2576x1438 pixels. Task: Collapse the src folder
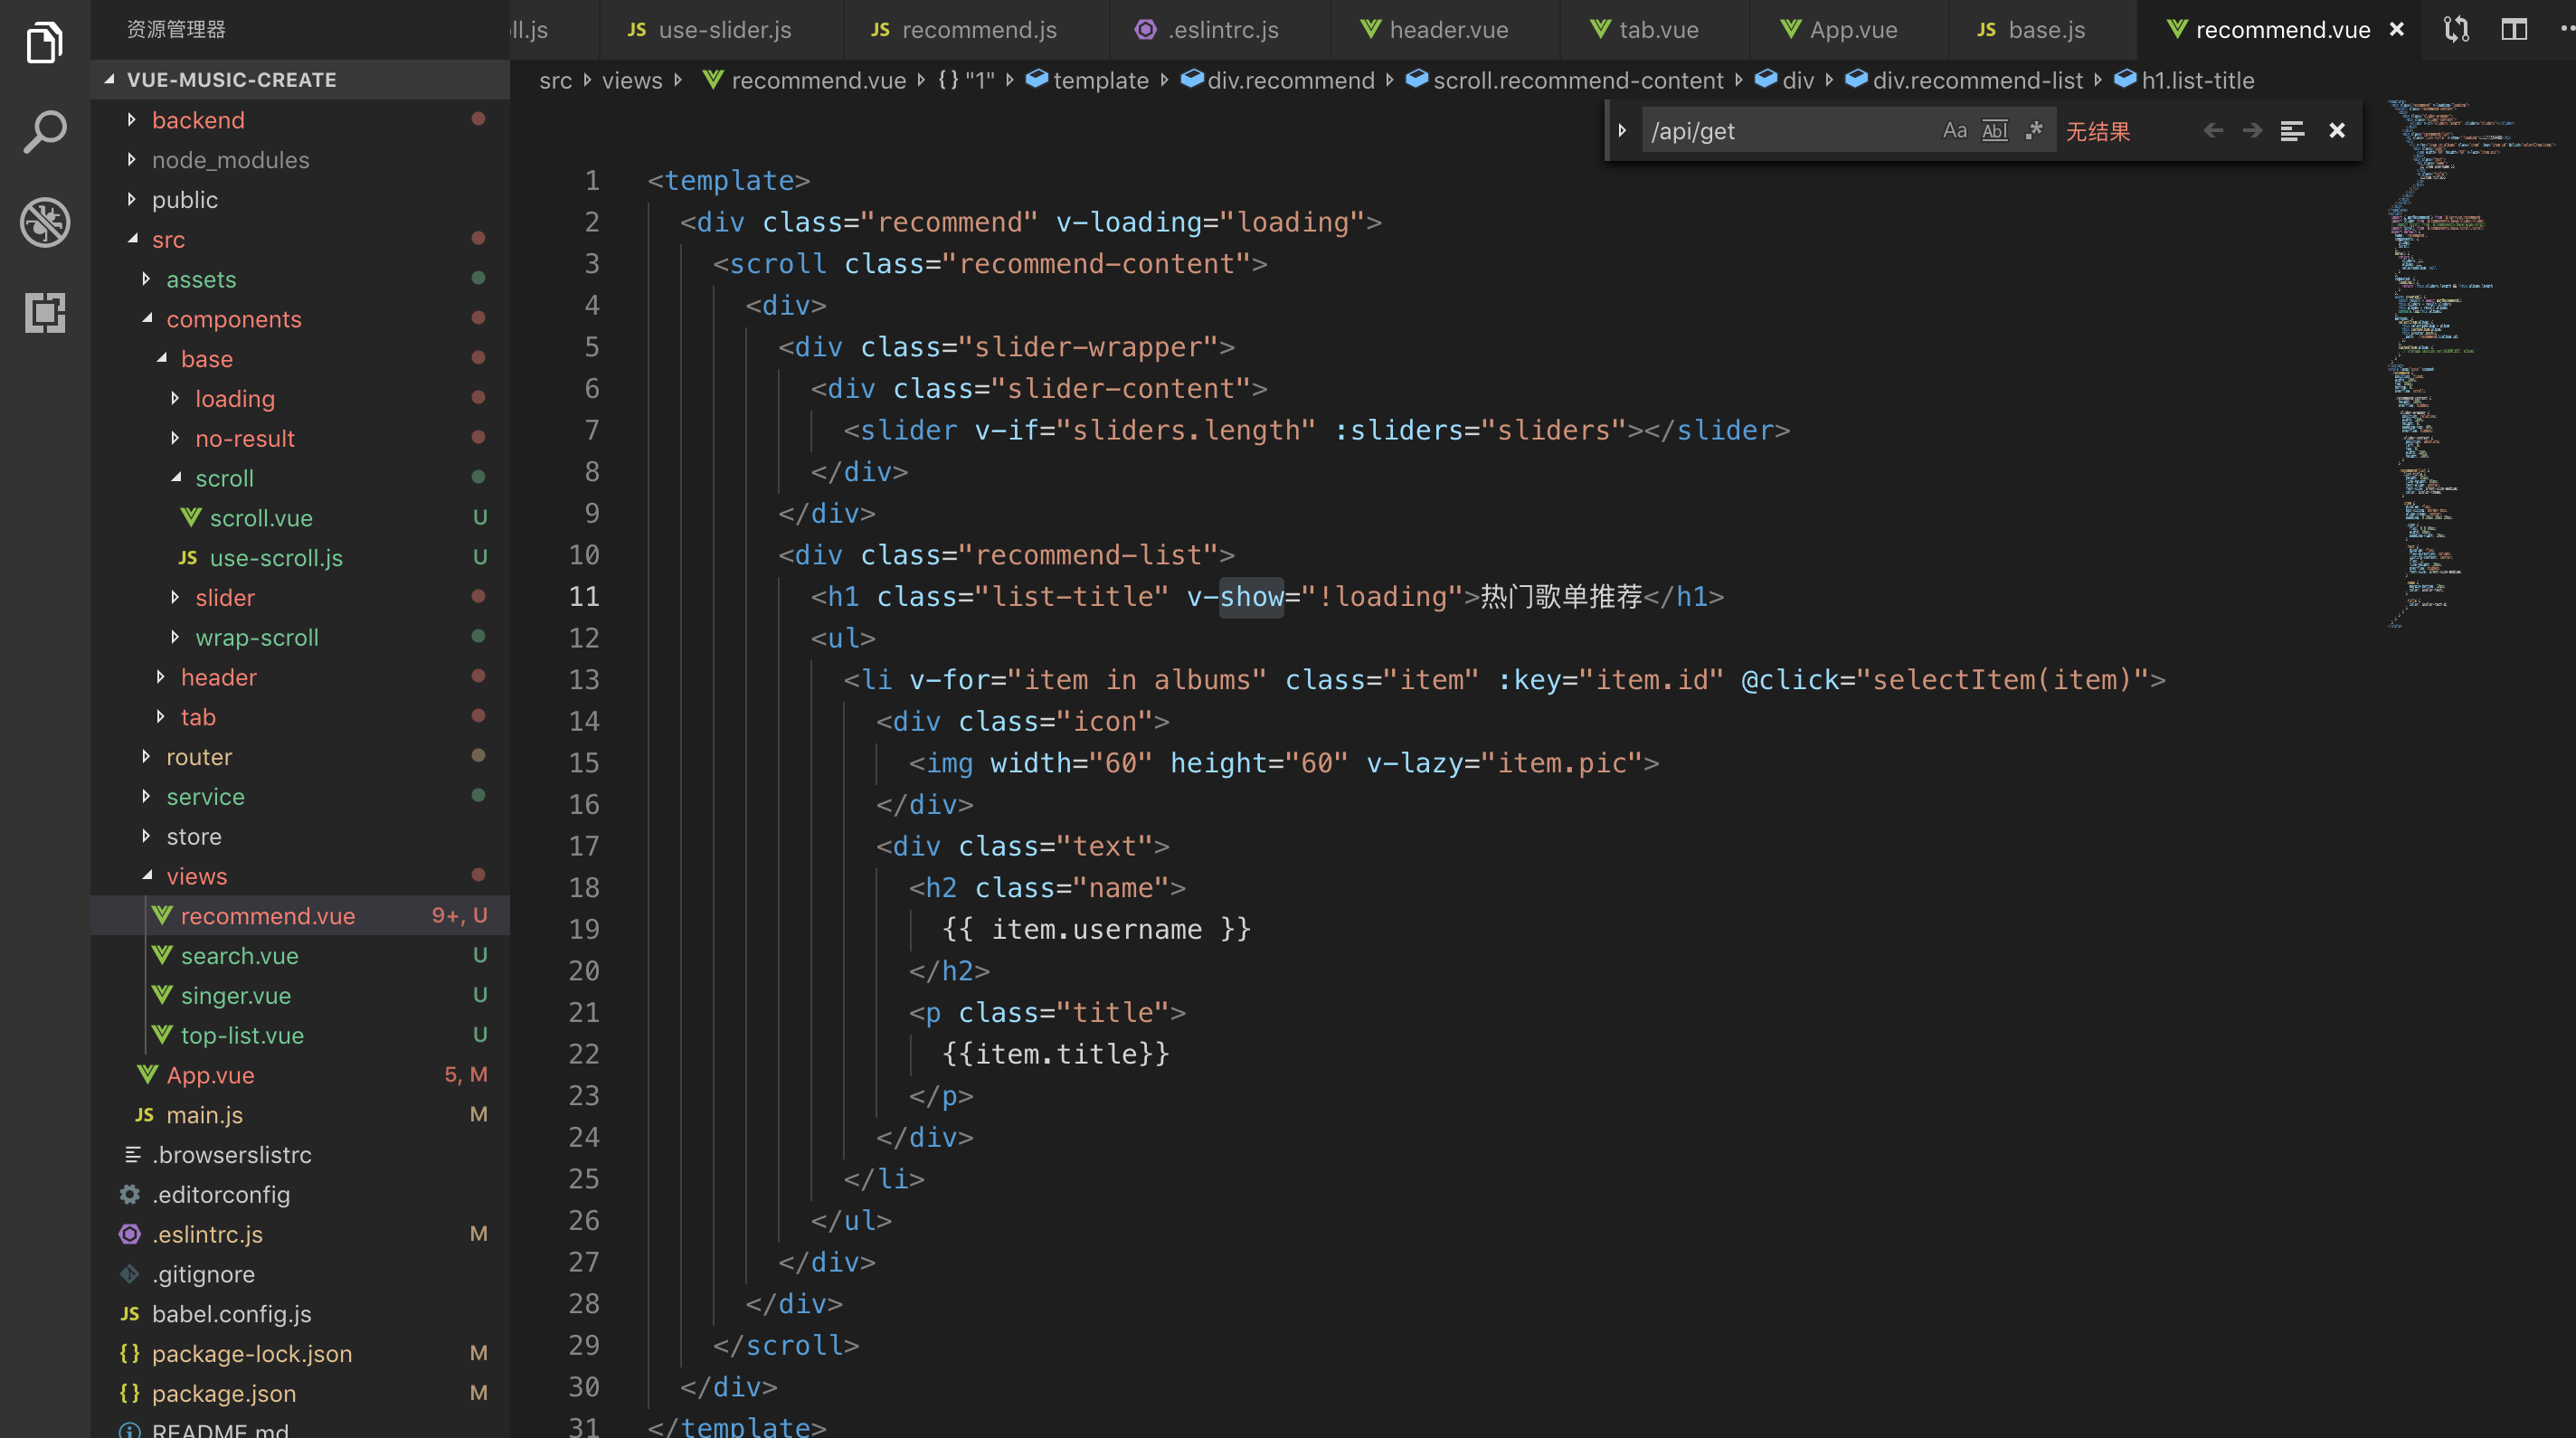pos(300,239)
